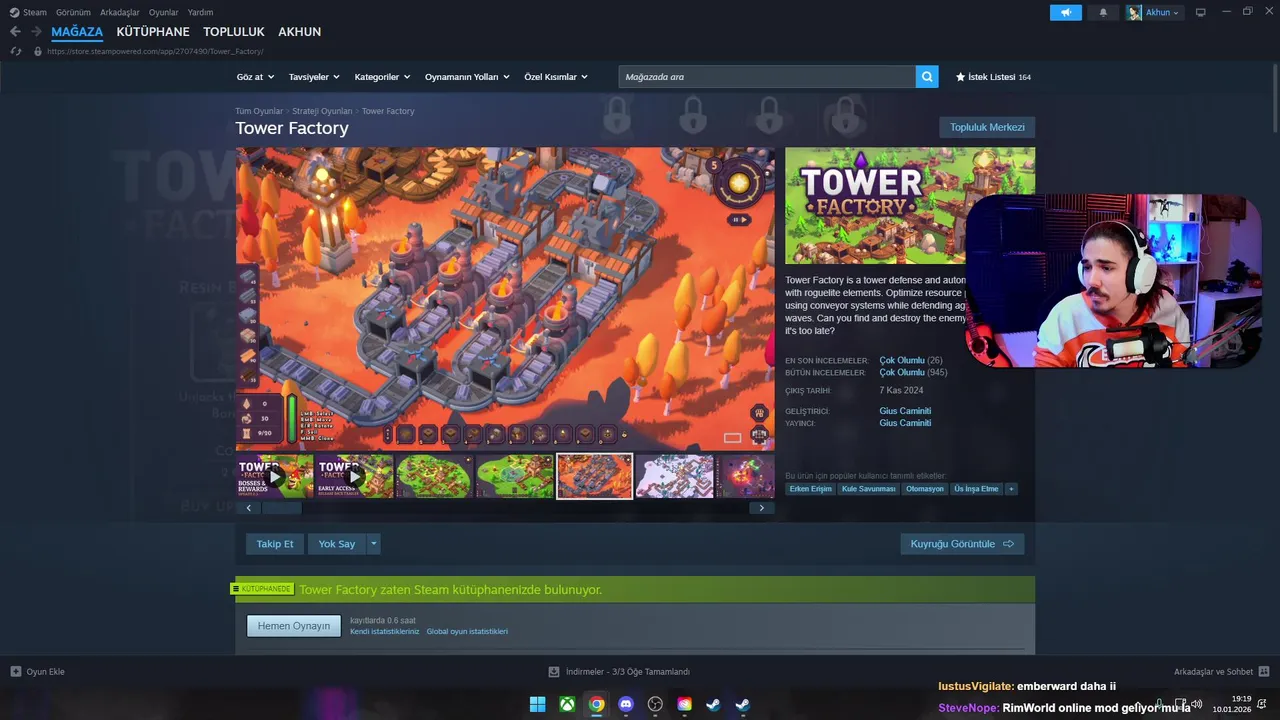Select the snowy map screenshot thumbnail
This screenshot has height=720, width=1280.
[x=675, y=476]
